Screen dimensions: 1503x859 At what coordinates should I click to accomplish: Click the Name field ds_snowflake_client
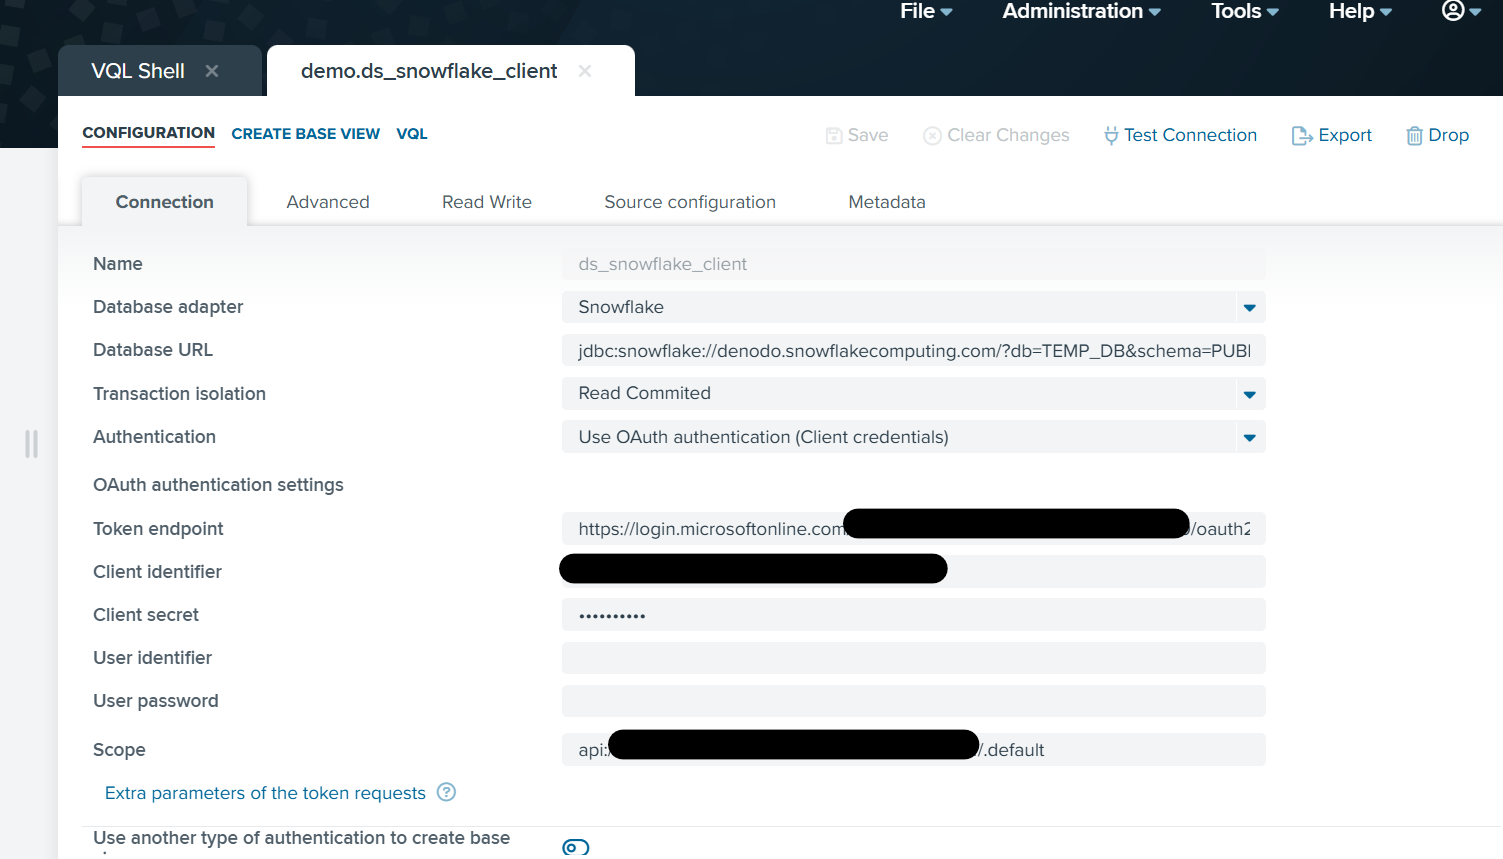914,264
